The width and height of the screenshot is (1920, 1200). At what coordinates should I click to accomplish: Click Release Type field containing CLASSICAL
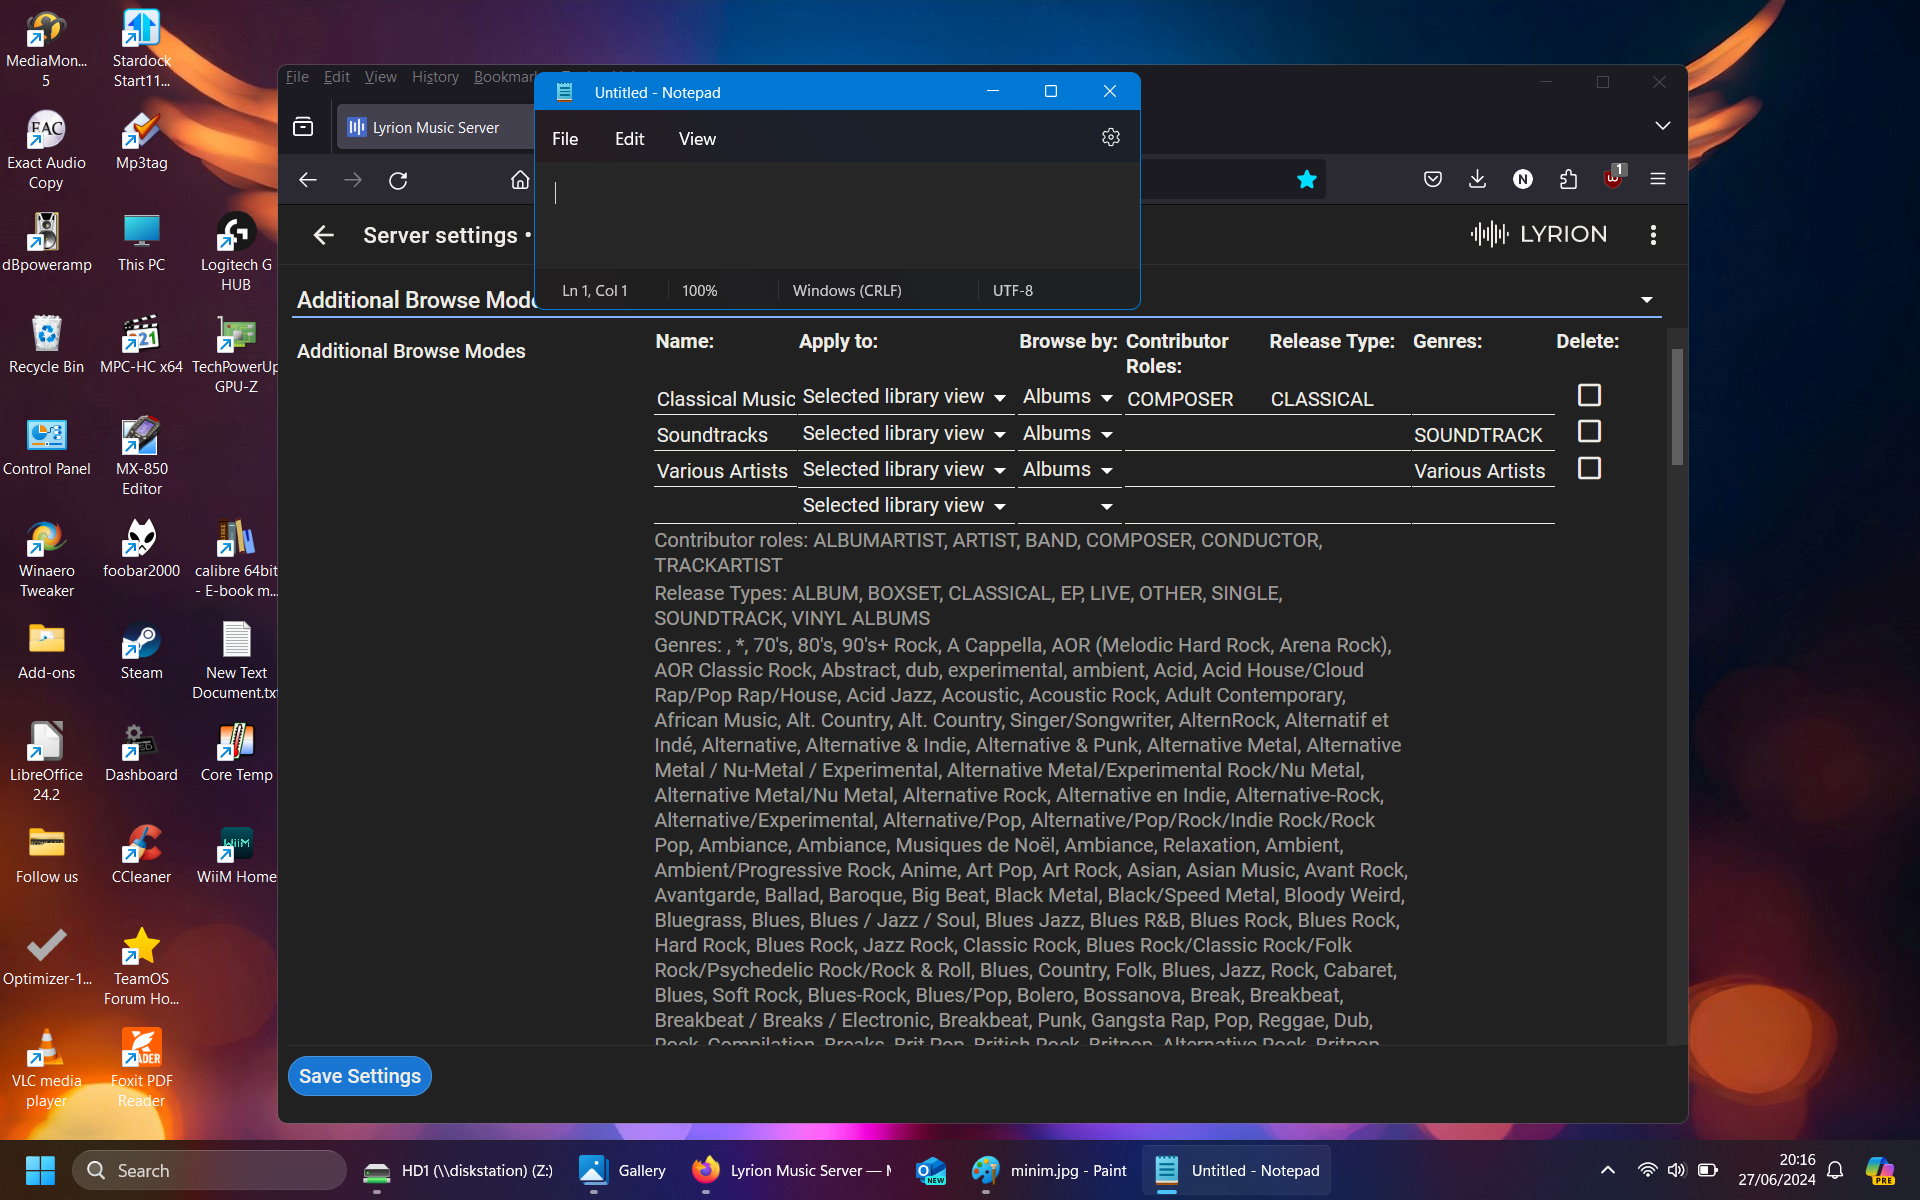pyautogui.click(x=1339, y=399)
